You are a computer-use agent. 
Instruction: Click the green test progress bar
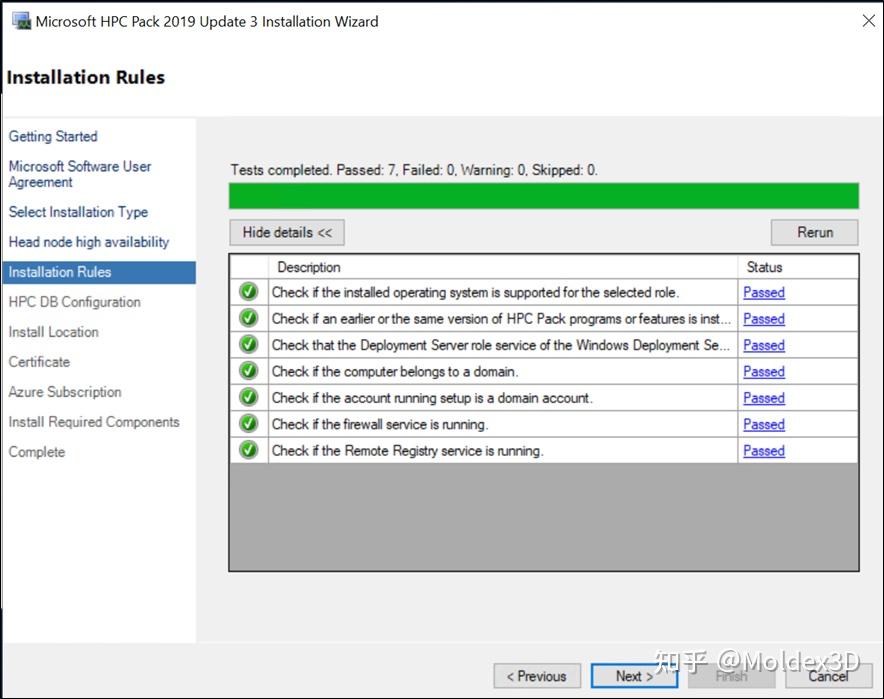pos(543,195)
